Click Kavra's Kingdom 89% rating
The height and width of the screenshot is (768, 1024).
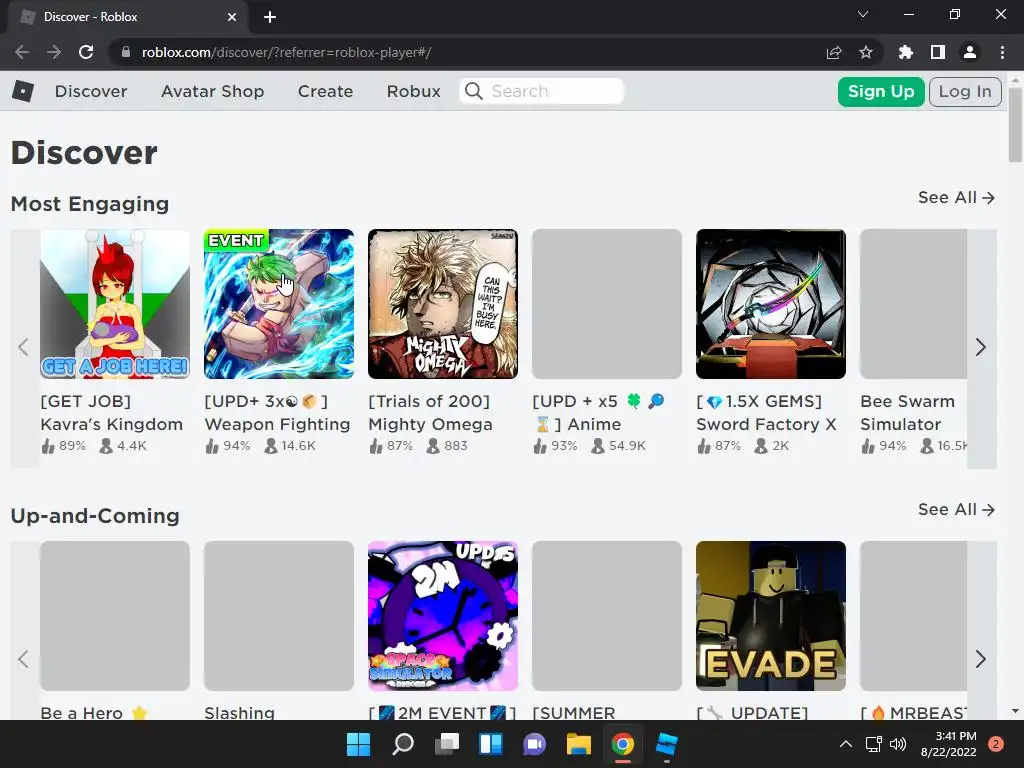(x=64, y=446)
